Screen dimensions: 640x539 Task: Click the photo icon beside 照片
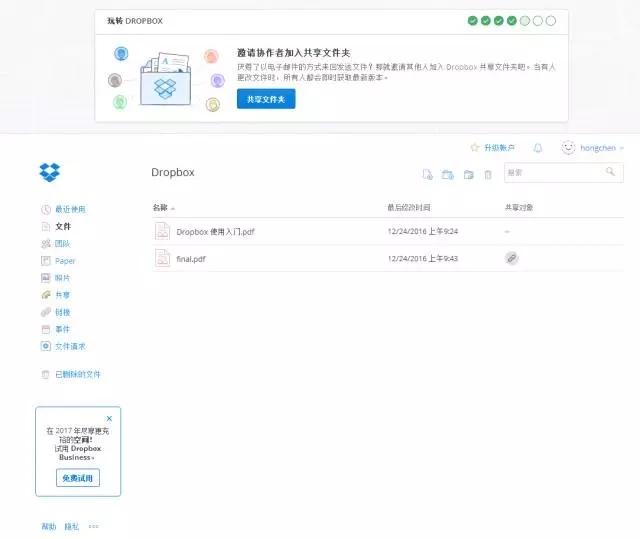[x=46, y=278]
